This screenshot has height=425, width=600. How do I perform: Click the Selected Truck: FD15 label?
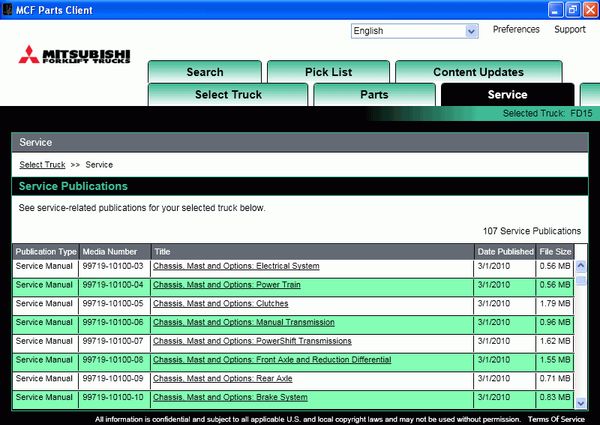coord(547,113)
